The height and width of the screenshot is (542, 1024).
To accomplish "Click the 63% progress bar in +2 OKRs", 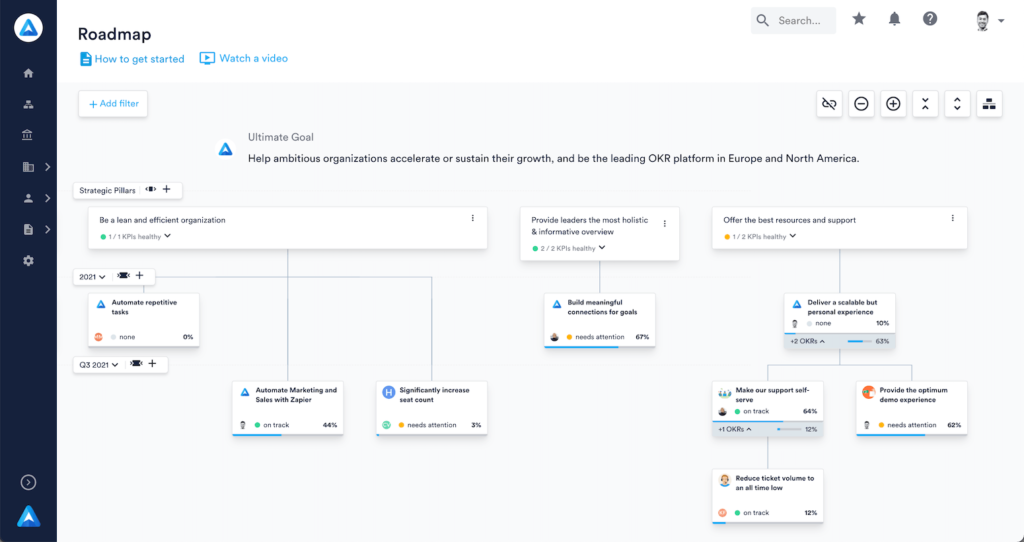I will (x=859, y=341).
